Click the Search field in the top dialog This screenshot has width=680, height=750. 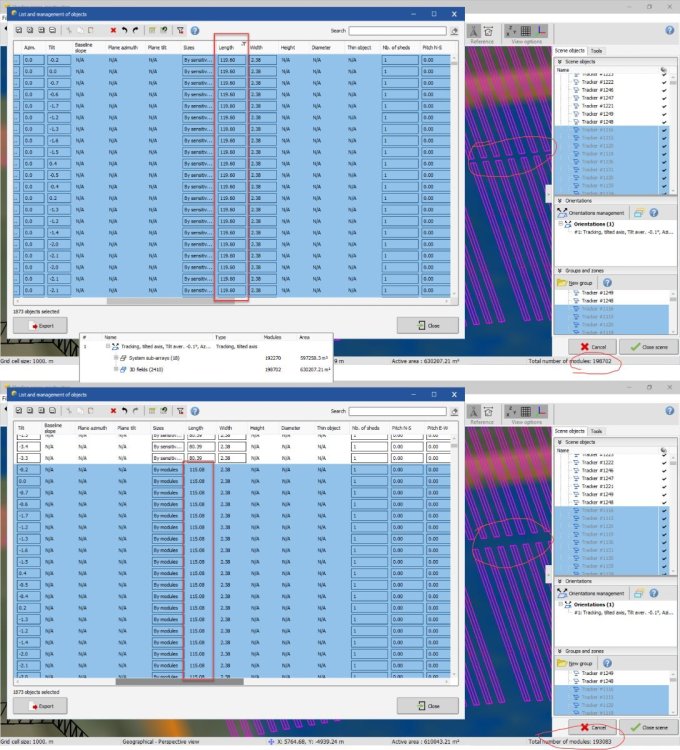(x=398, y=31)
